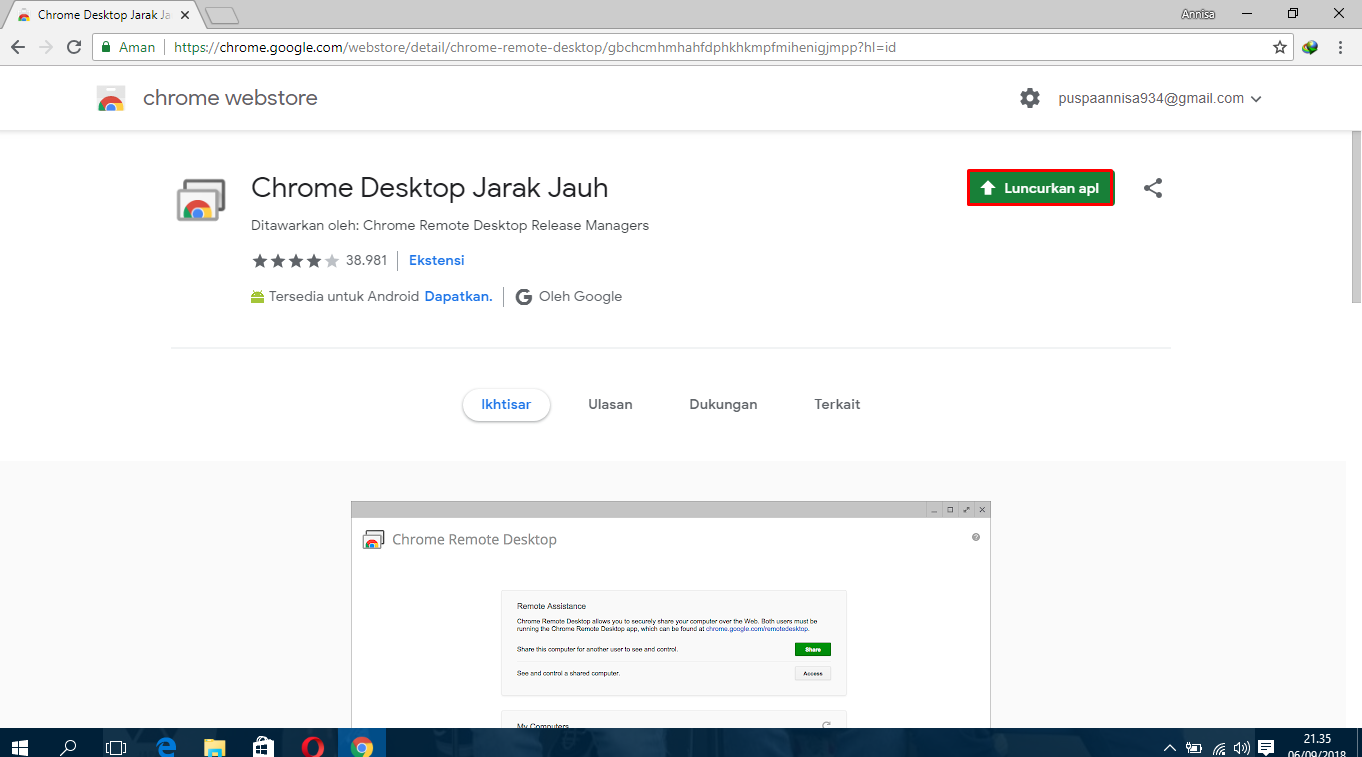This screenshot has width=1362, height=757.
Task: Open taskbar search magnifier icon
Action: coord(69,746)
